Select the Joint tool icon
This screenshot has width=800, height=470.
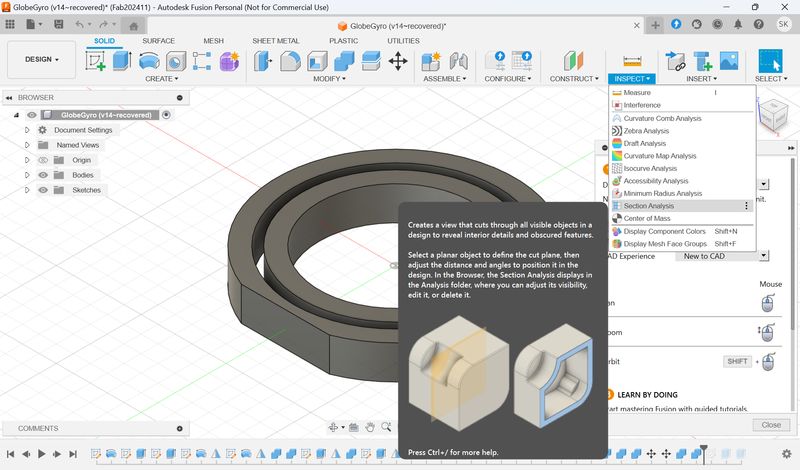click(458, 61)
